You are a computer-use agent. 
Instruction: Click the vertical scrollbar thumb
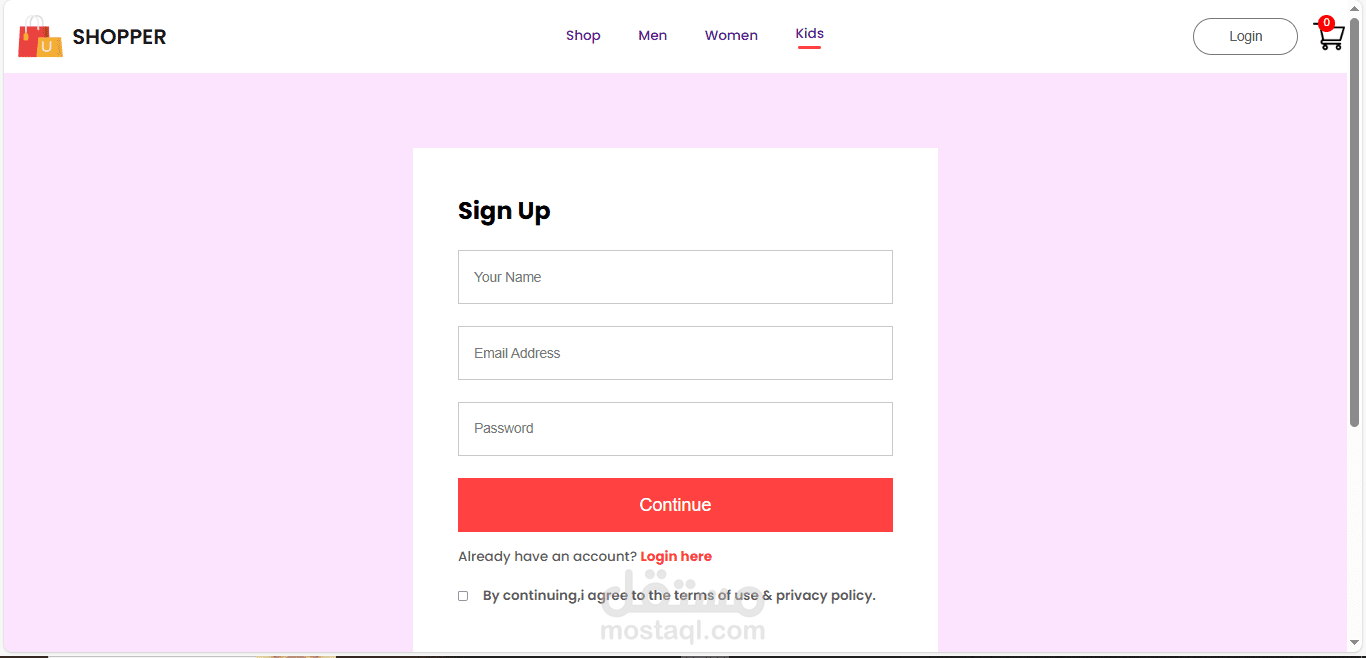pos(1355,220)
